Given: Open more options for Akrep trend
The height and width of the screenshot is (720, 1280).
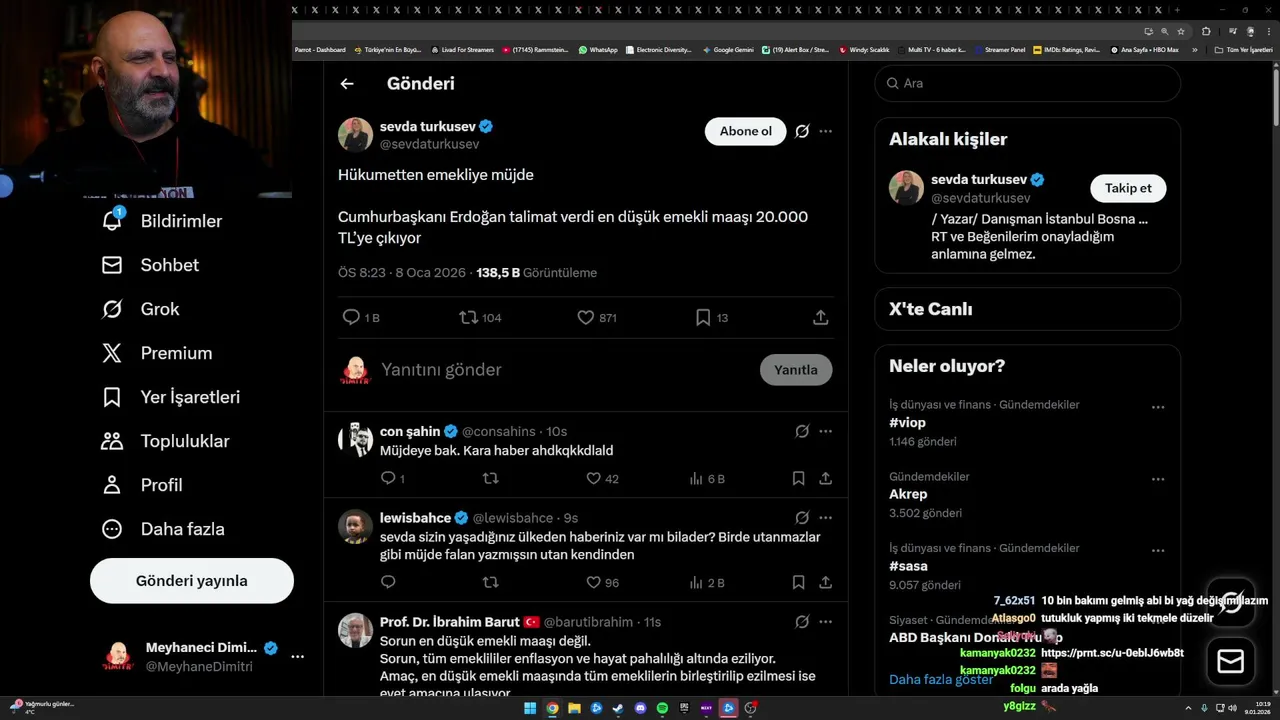Looking at the screenshot, I should 1158,479.
